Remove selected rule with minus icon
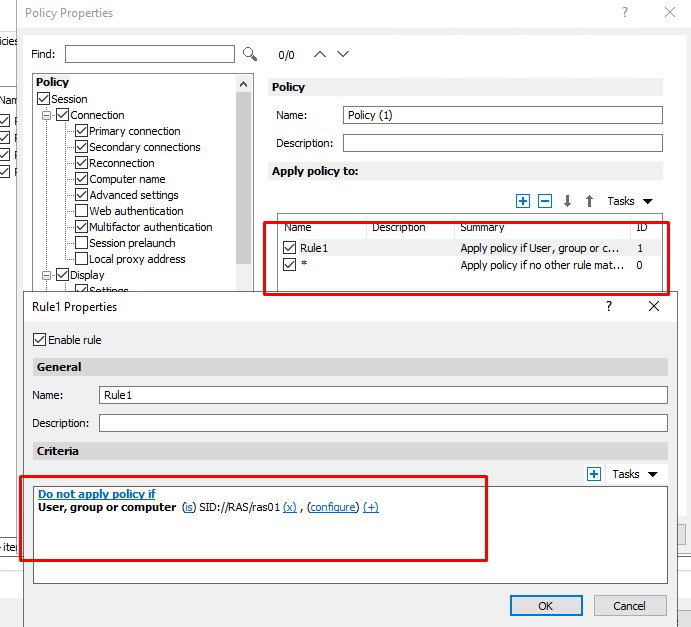Screen dimensions: 691x627 pos(545,201)
